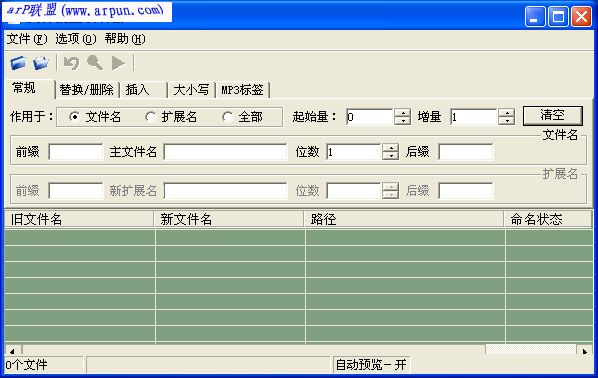Viewport: 598px width, 378px height.
Task: Click the 路径 column header
Action: pyautogui.click(x=404, y=219)
